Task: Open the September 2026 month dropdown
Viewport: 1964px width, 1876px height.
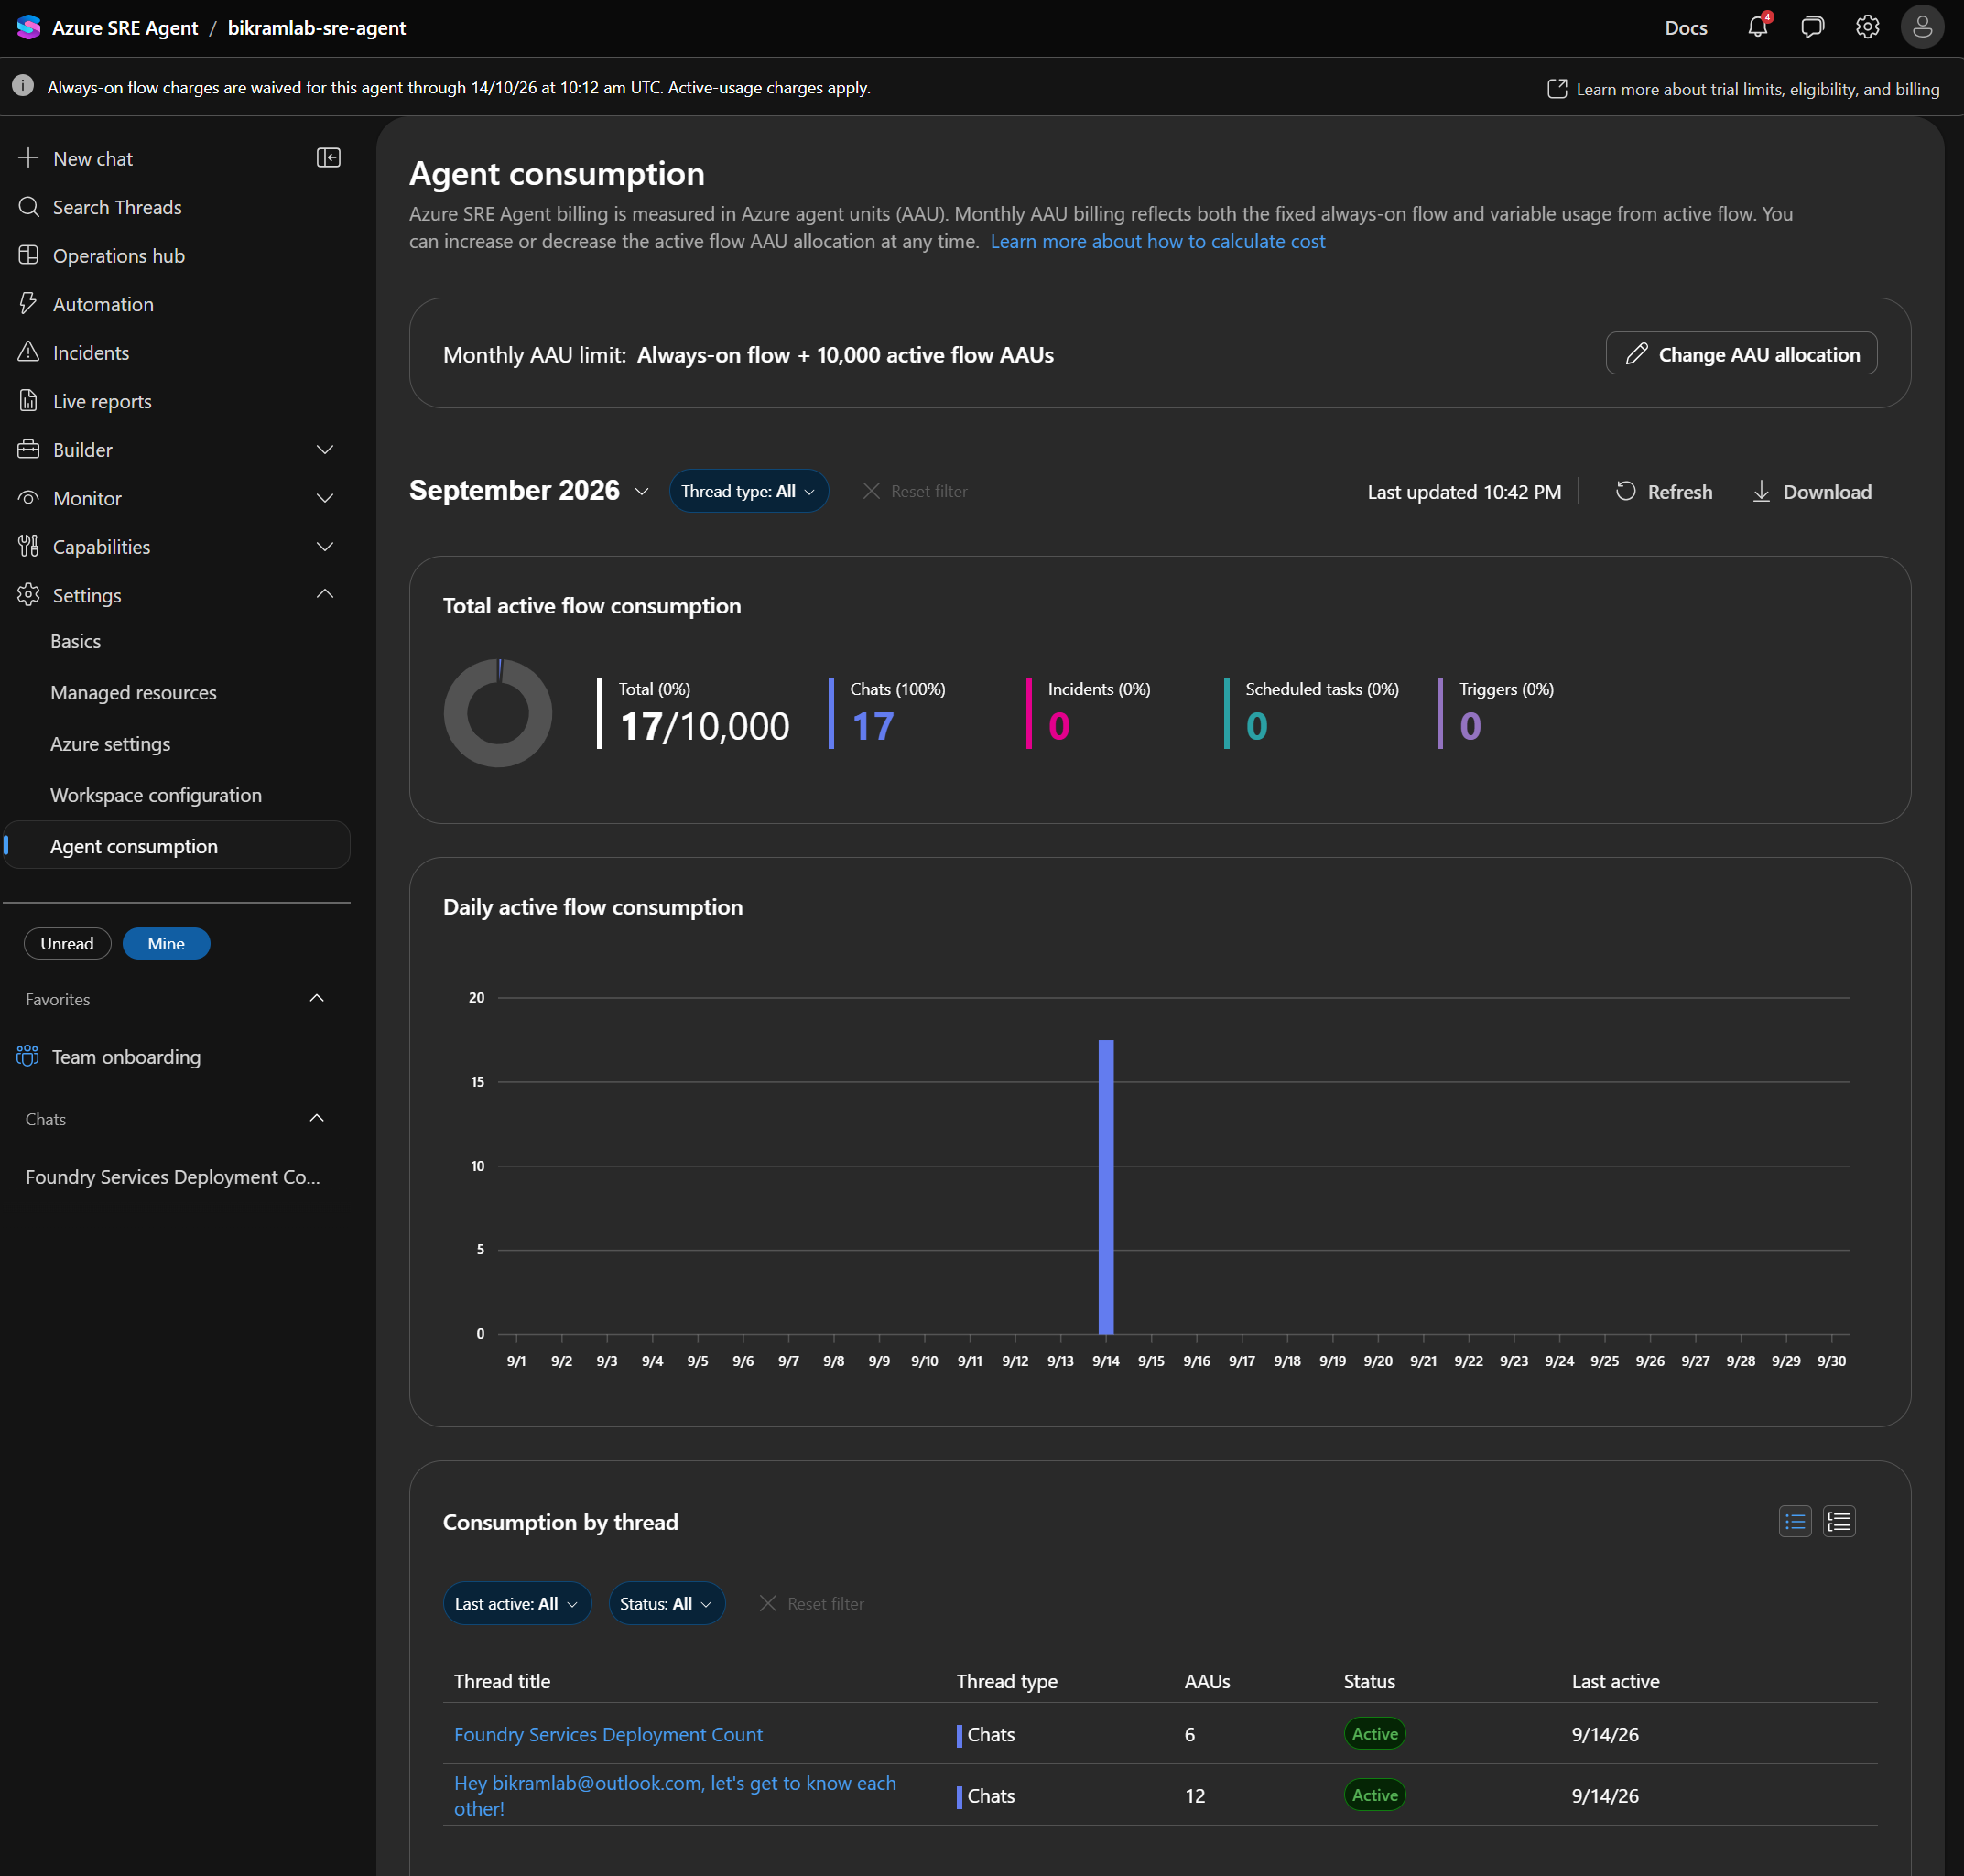Action: click(x=529, y=490)
